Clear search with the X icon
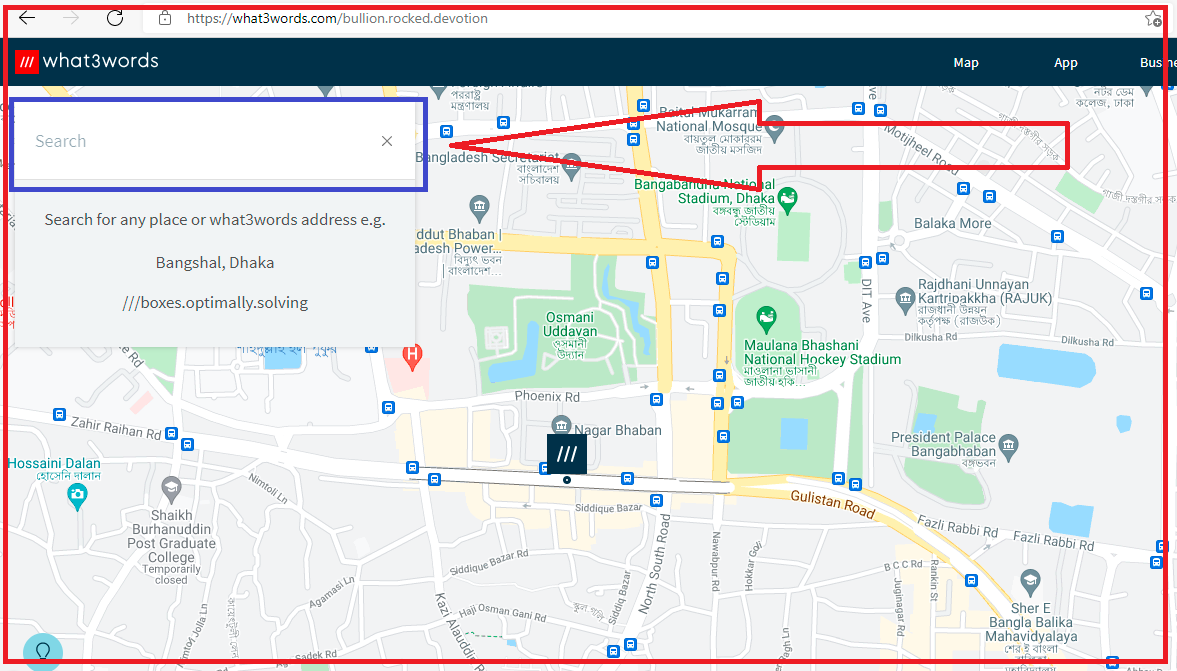 [387, 141]
